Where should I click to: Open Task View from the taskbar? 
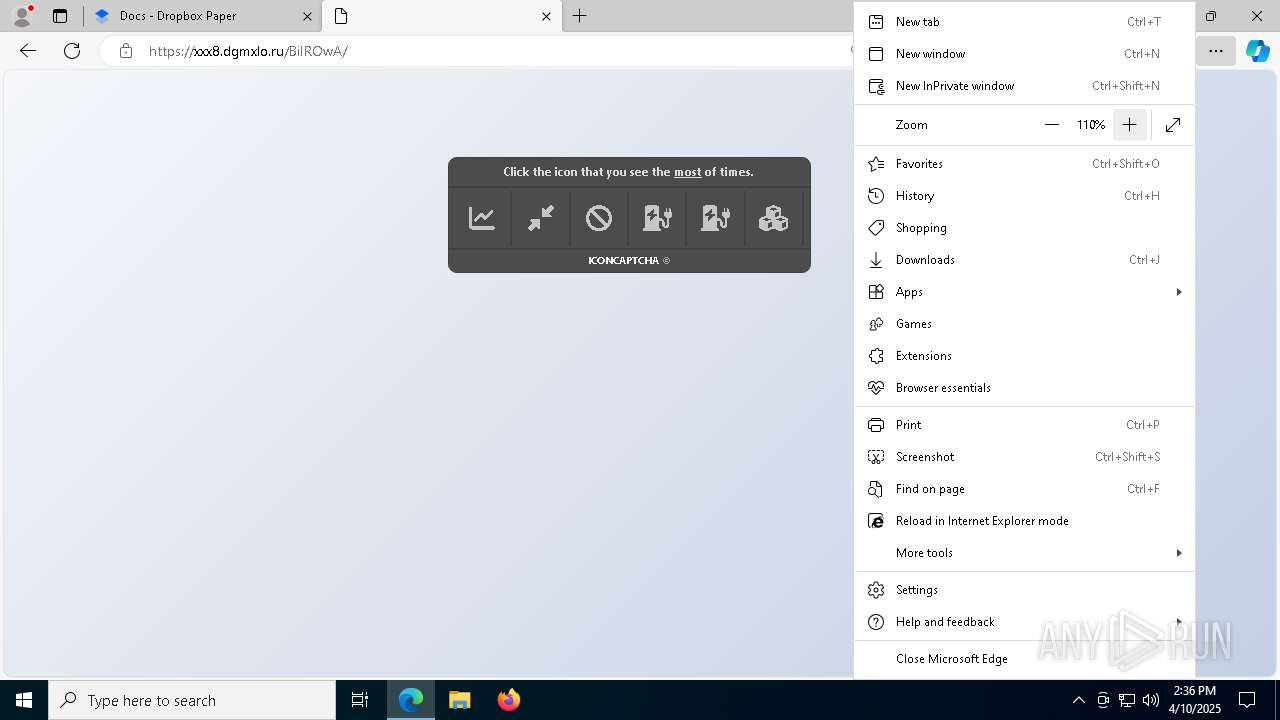coord(360,700)
